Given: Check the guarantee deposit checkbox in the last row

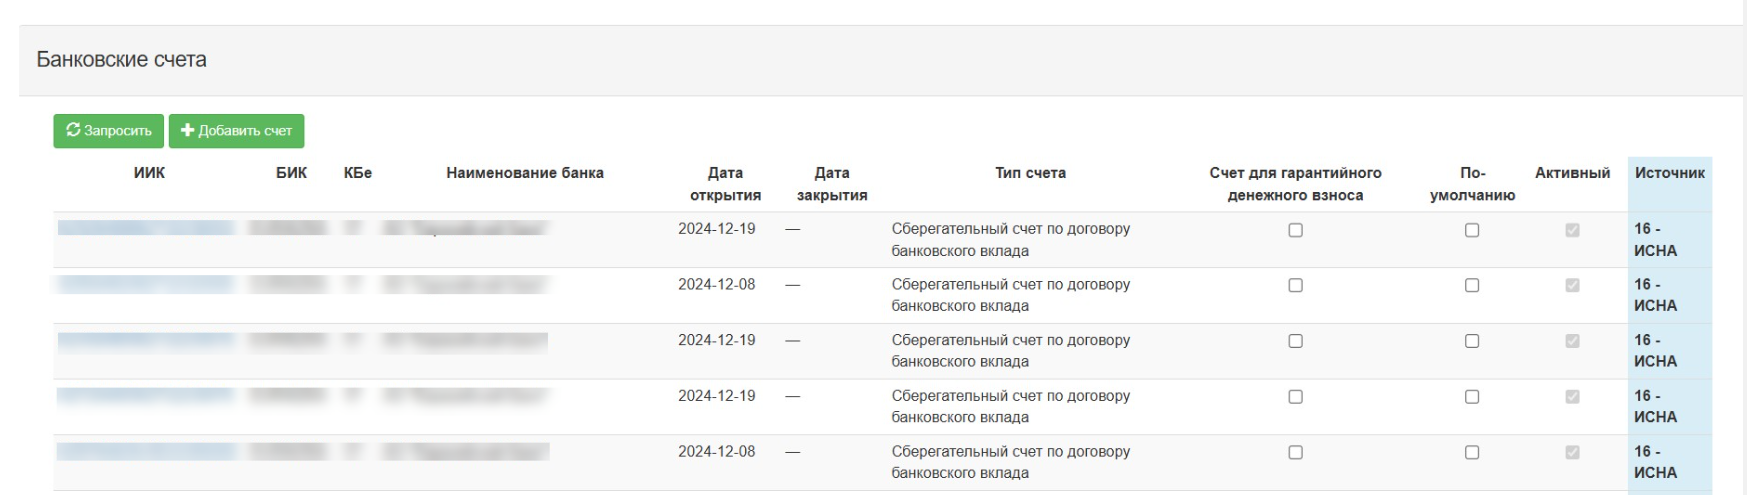Looking at the screenshot, I should pyautogui.click(x=1295, y=452).
